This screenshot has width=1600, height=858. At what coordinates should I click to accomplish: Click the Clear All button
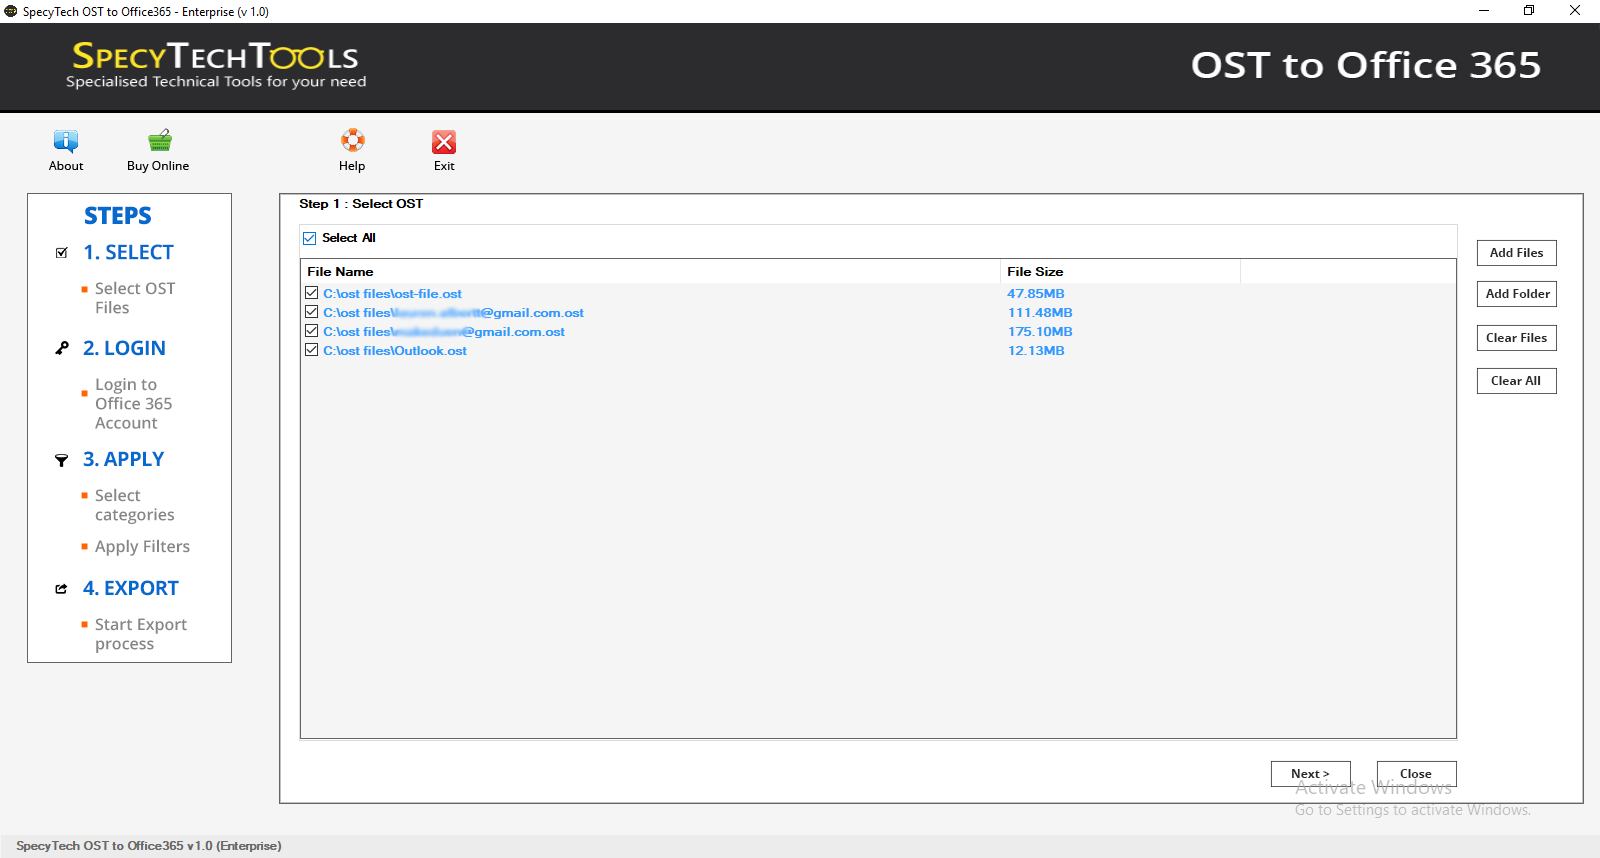(x=1516, y=381)
